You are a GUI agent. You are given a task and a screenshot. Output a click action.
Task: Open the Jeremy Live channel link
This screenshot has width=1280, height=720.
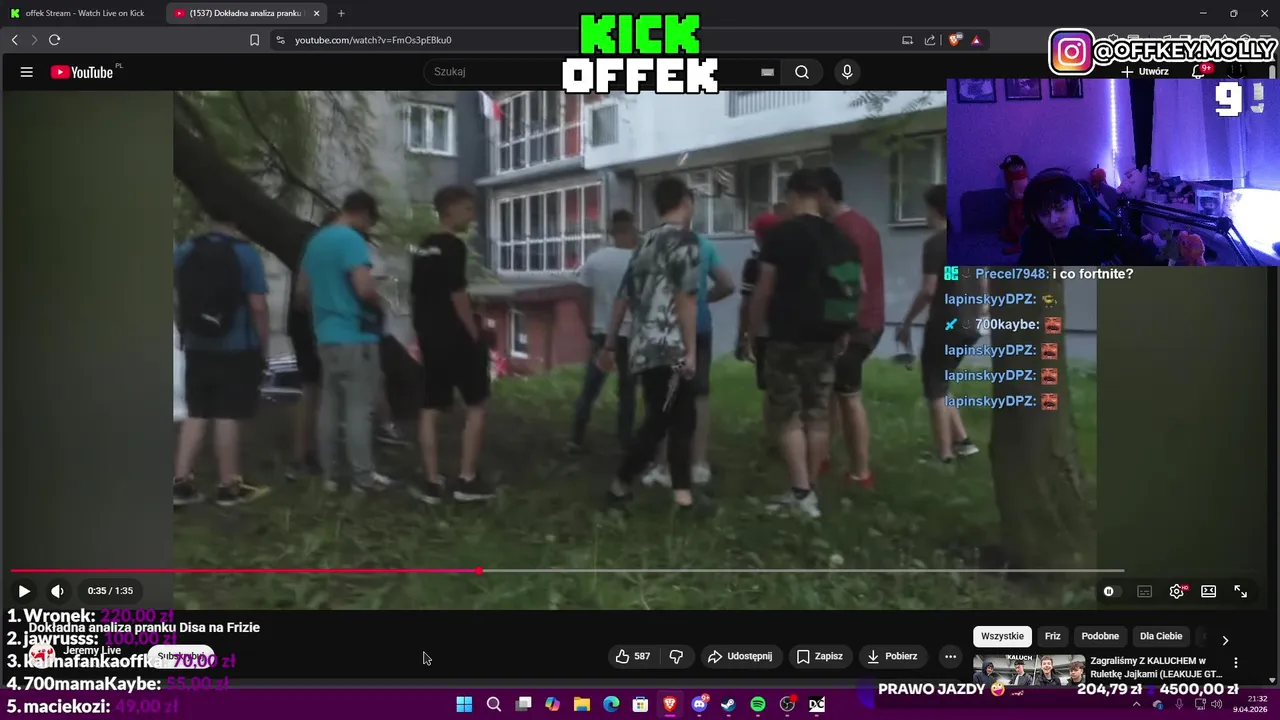[92, 651]
